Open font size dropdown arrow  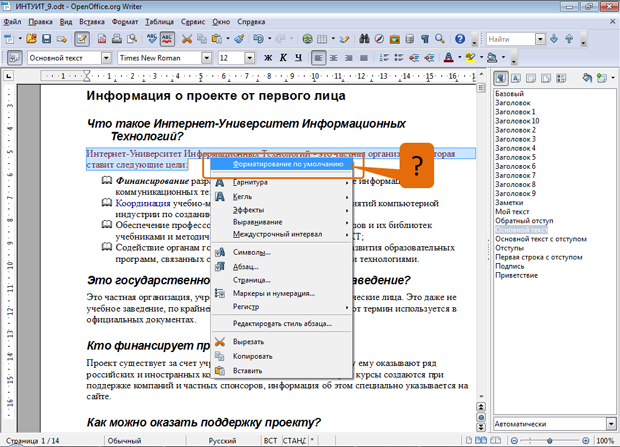pos(249,58)
